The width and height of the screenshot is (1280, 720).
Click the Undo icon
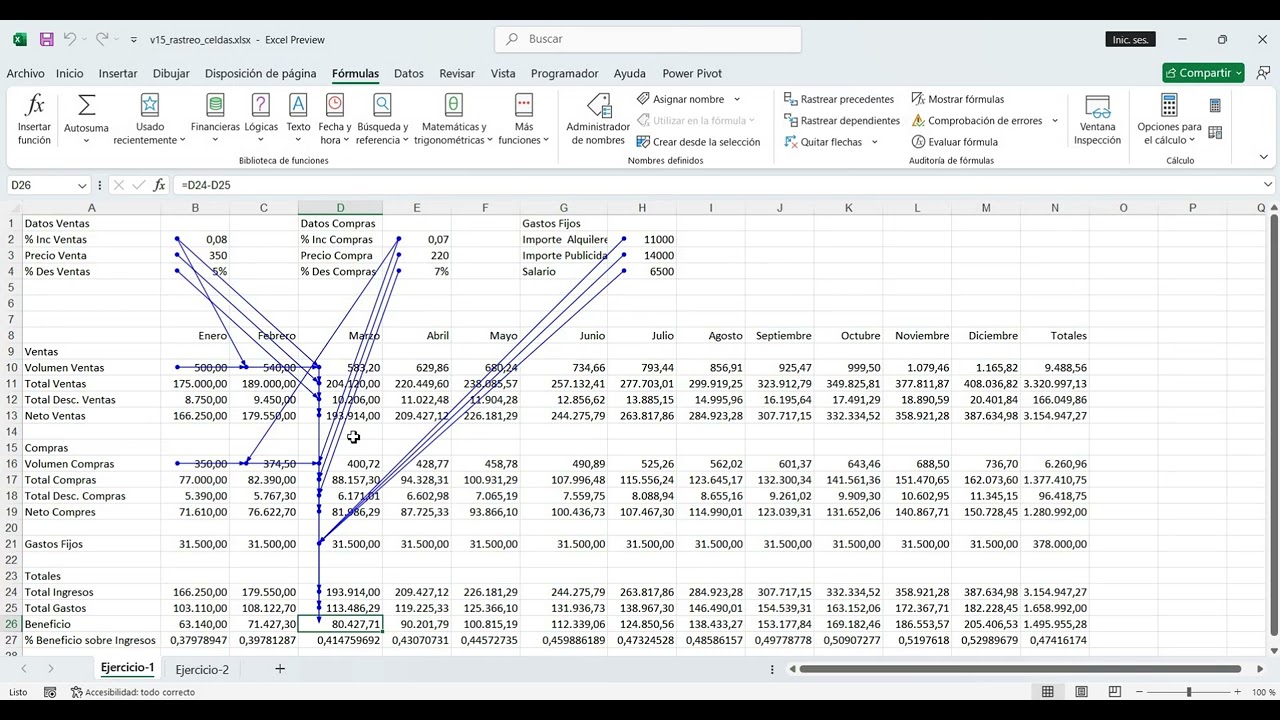(x=70, y=39)
